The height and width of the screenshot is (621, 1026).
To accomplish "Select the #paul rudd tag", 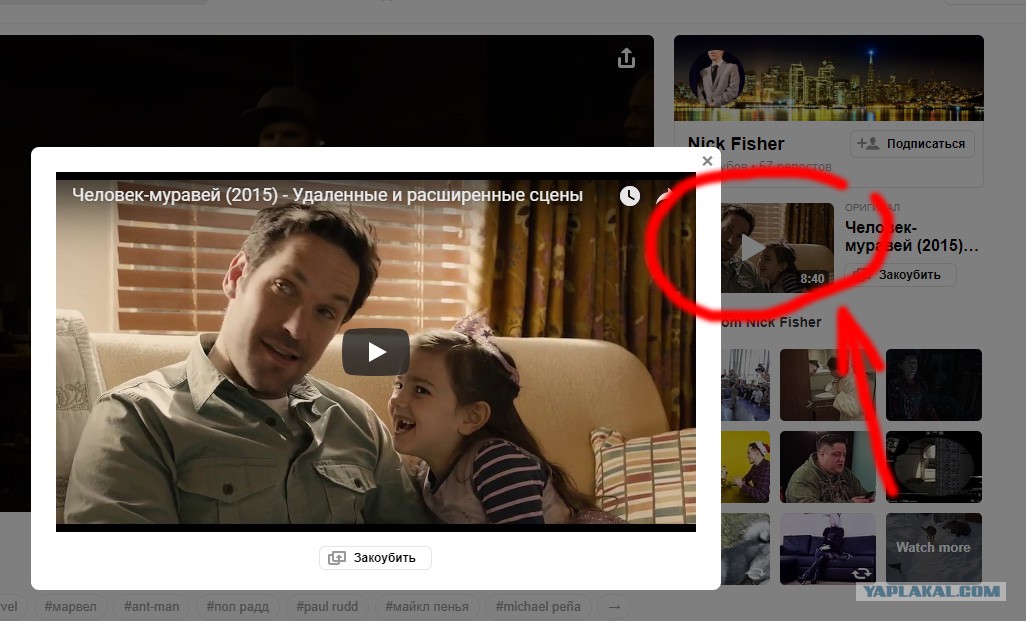I will pos(327,607).
